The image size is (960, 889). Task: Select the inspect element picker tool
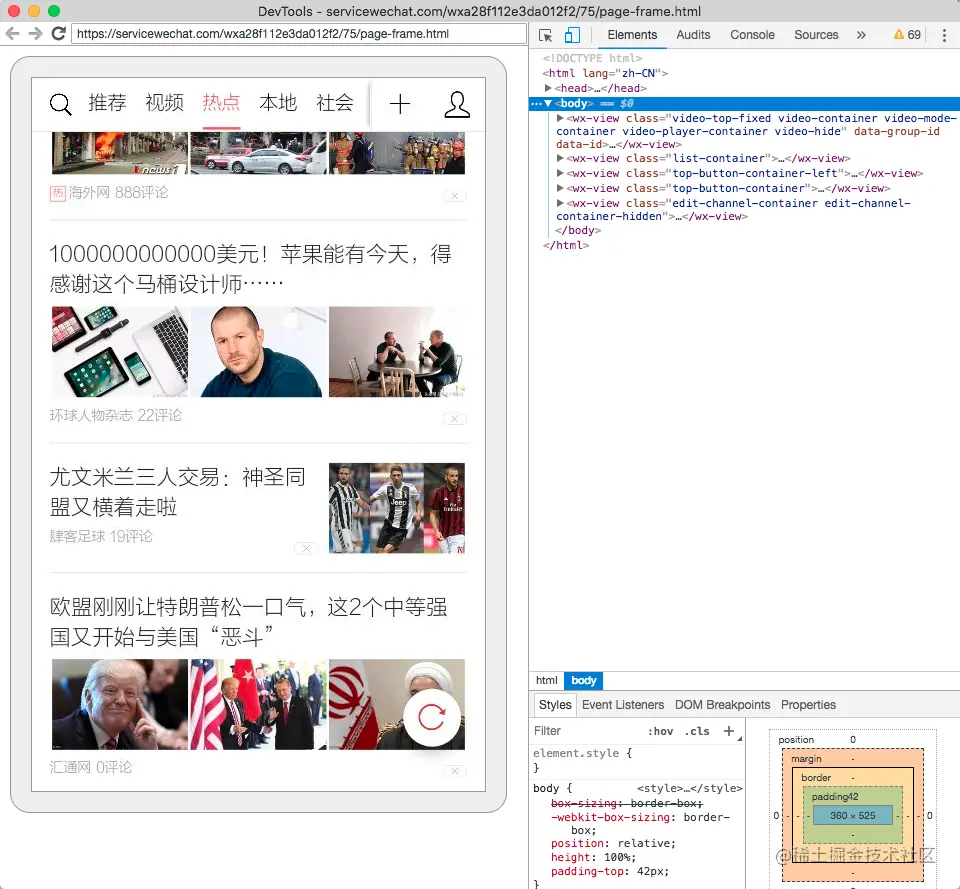pyautogui.click(x=546, y=35)
